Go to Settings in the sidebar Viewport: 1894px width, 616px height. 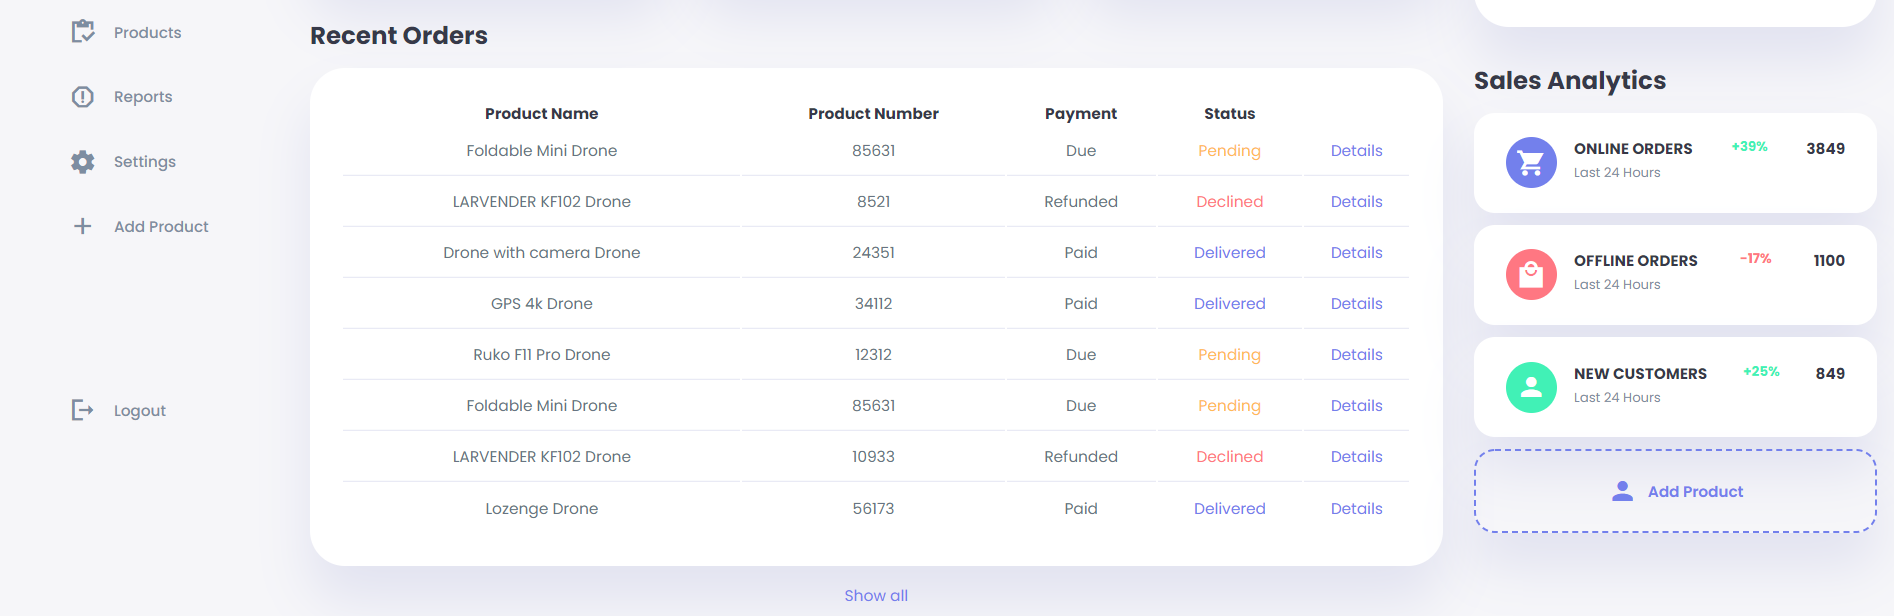click(x=145, y=162)
